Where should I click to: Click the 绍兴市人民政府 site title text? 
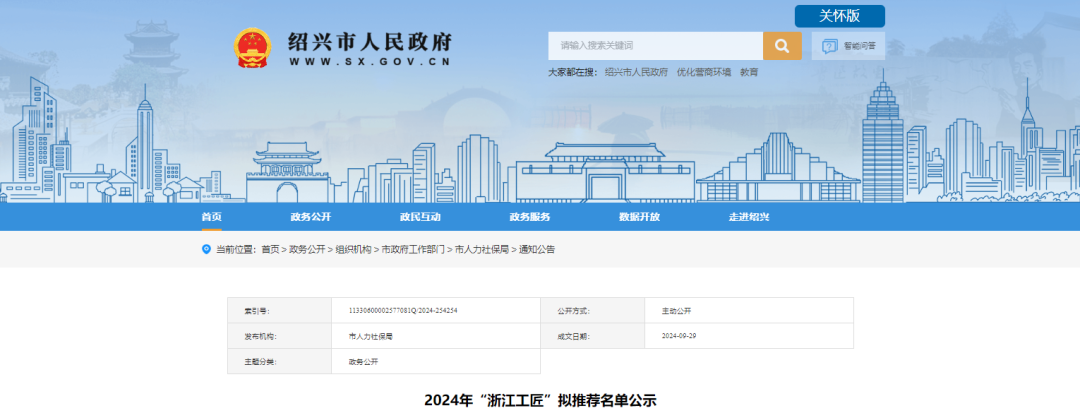[x=369, y=42]
